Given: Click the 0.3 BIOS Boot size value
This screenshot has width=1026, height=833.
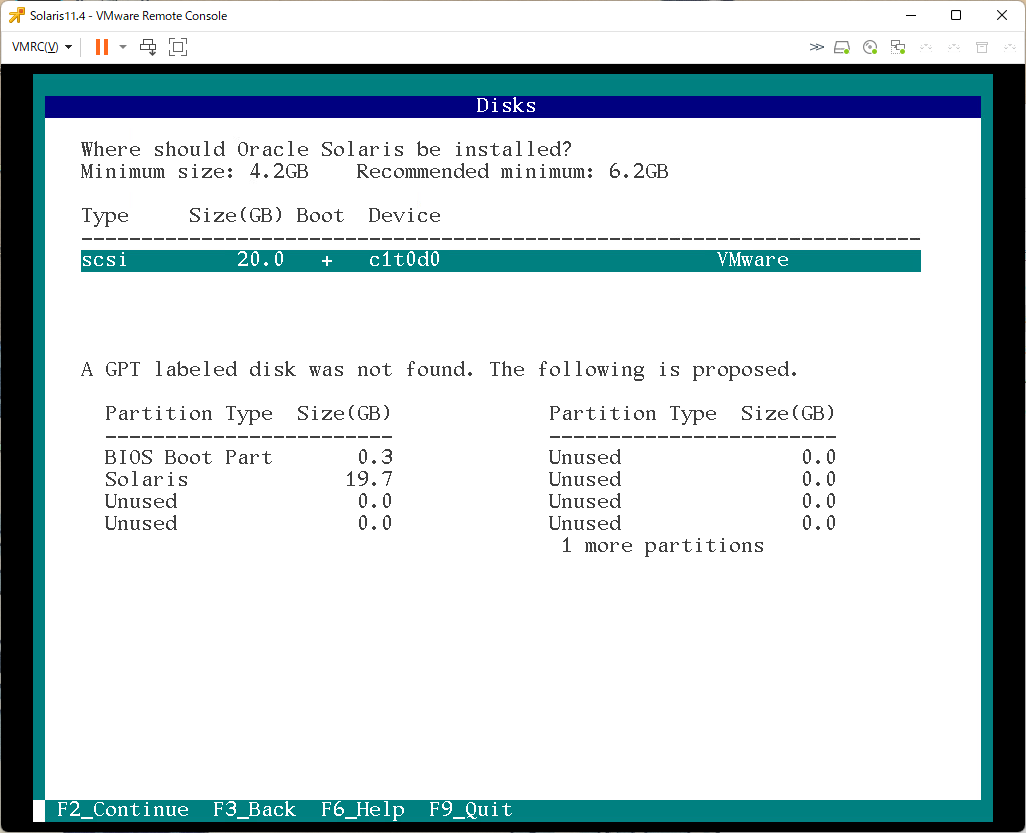Looking at the screenshot, I should 375,457.
